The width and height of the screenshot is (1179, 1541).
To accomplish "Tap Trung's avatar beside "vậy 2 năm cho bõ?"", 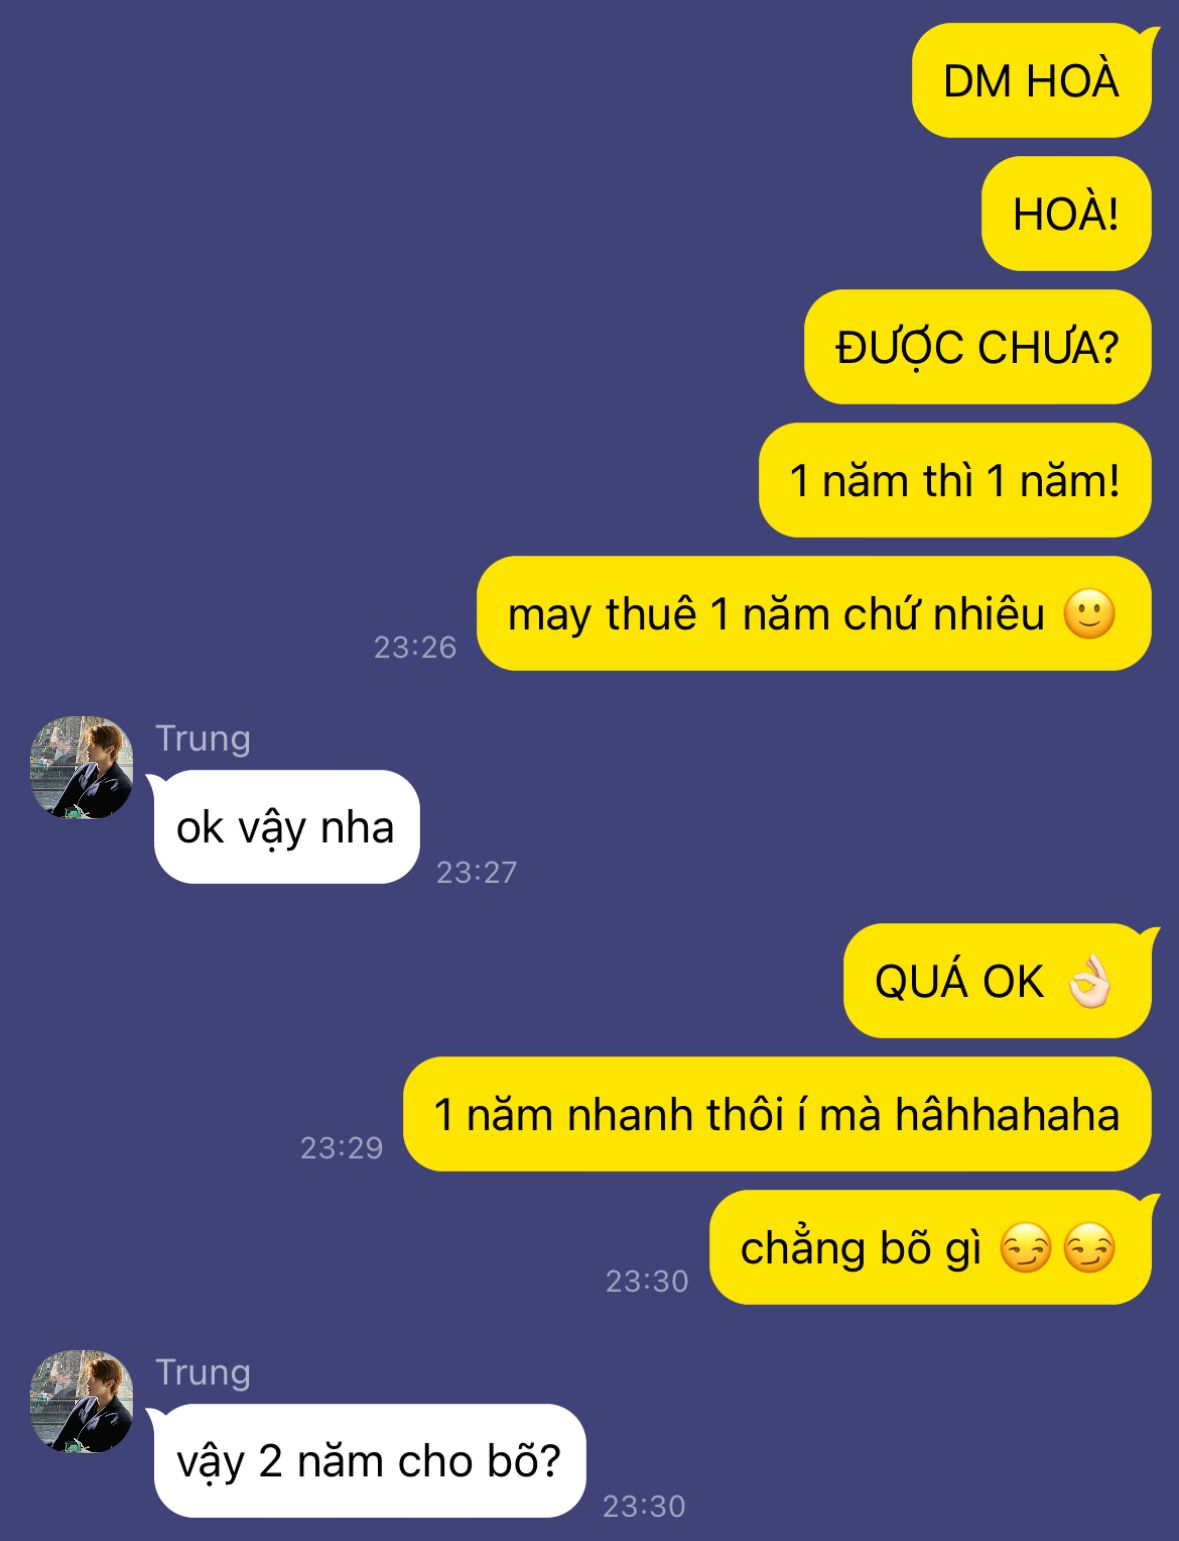I will [x=82, y=1401].
